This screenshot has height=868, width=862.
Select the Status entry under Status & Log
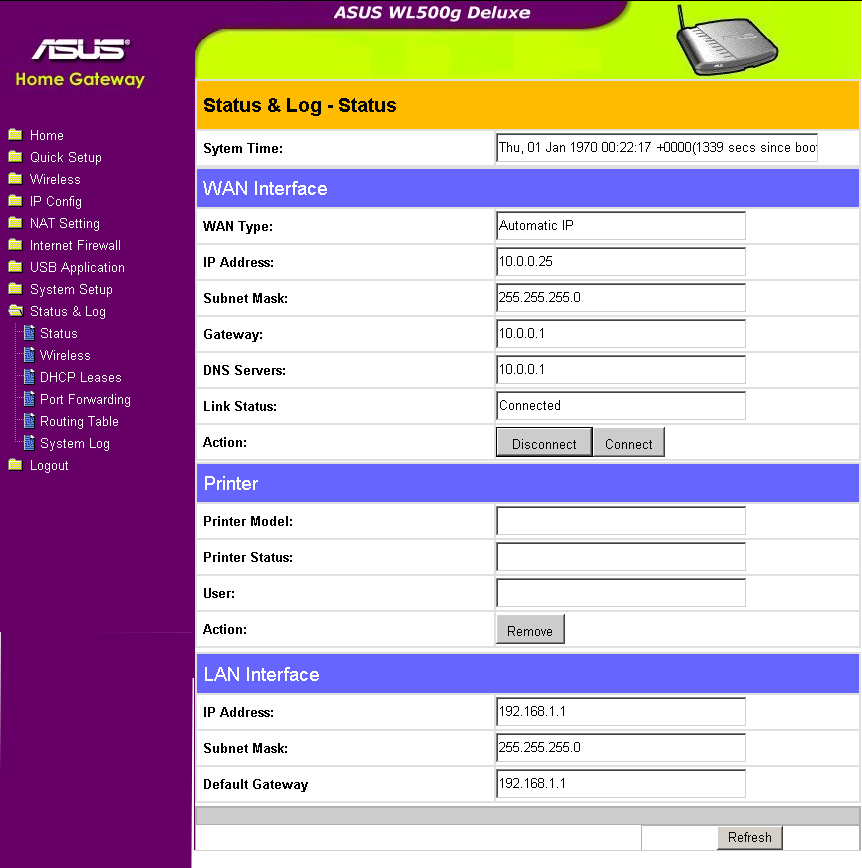(x=56, y=333)
